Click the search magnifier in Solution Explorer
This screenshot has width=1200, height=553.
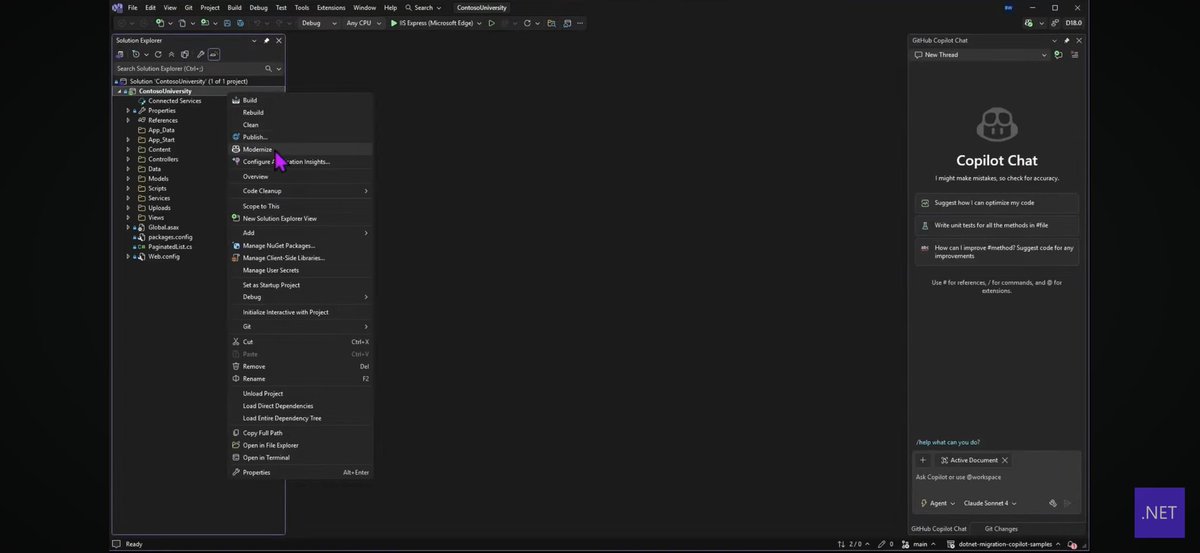pos(268,68)
